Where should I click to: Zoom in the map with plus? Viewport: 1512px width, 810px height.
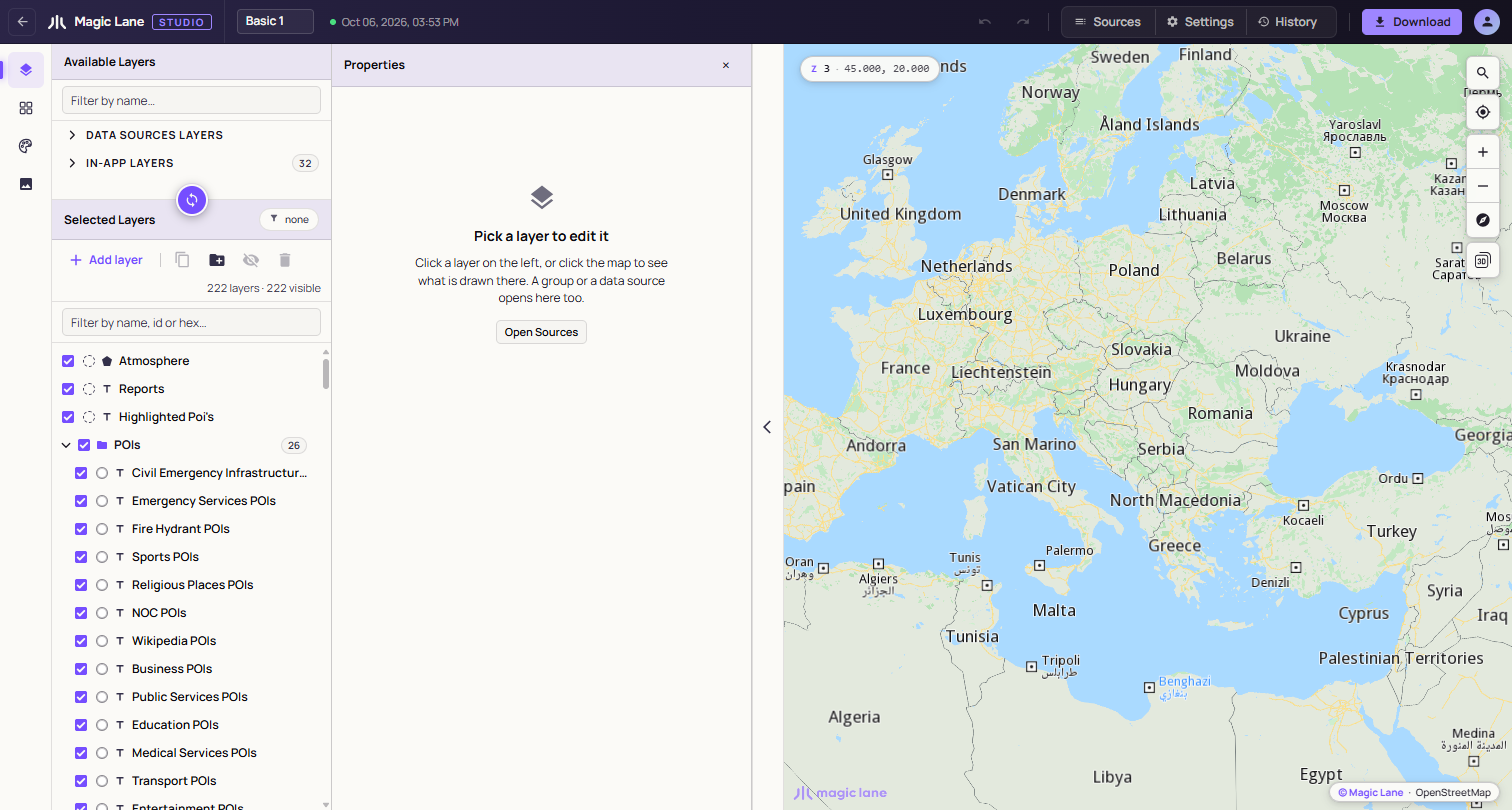pos(1483,153)
